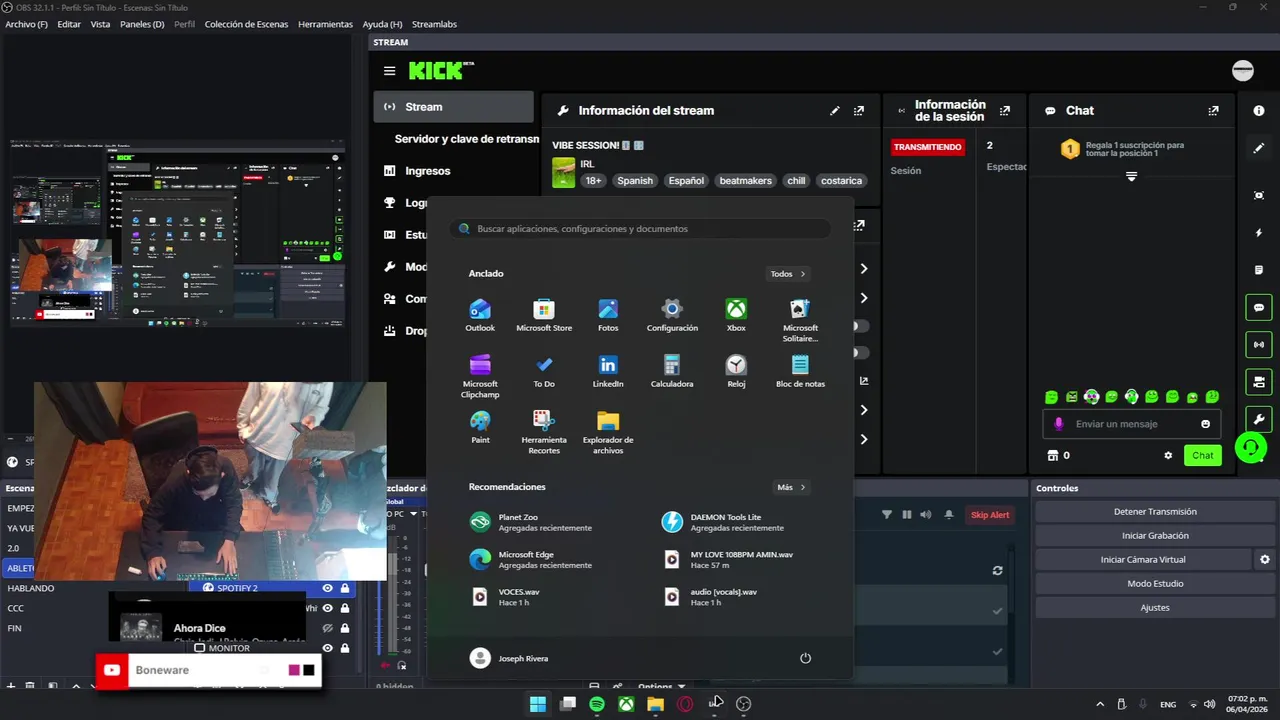
Task: Open the chat settings gear icon
Action: click(x=1168, y=455)
